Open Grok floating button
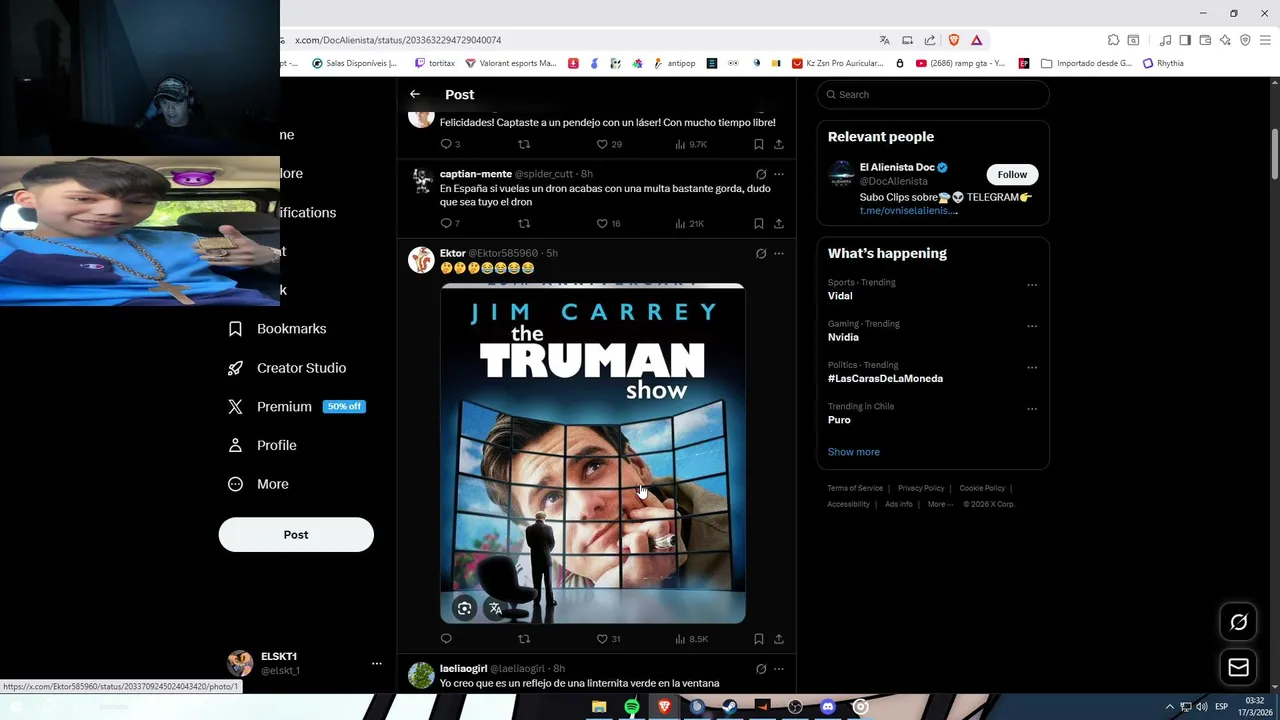 (x=1238, y=622)
